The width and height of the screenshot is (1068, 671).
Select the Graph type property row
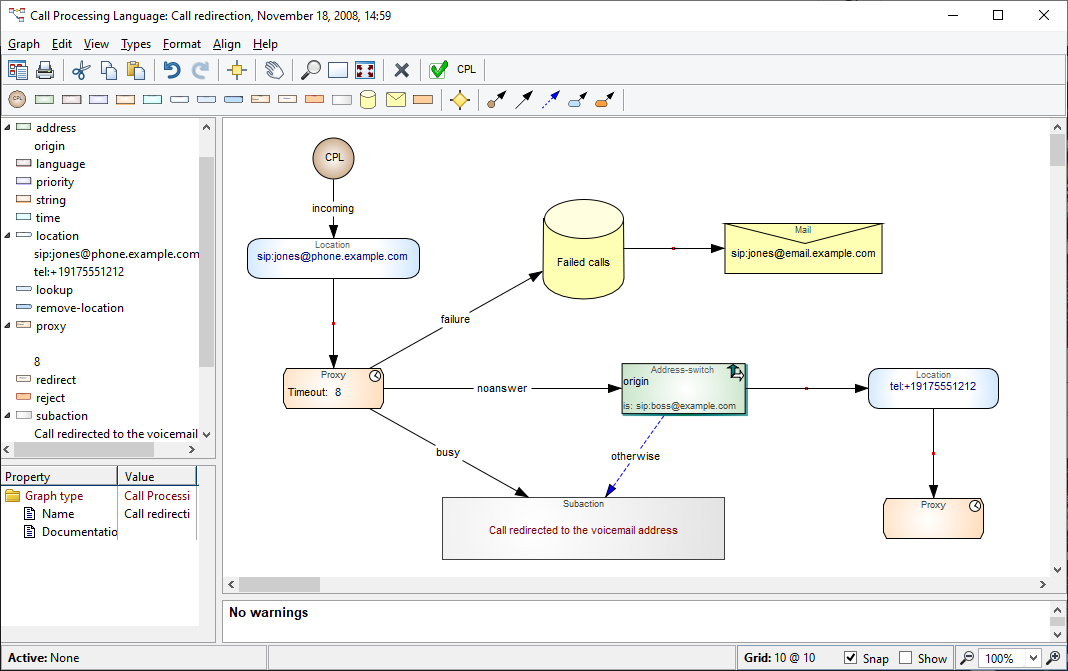(x=54, y=496)
